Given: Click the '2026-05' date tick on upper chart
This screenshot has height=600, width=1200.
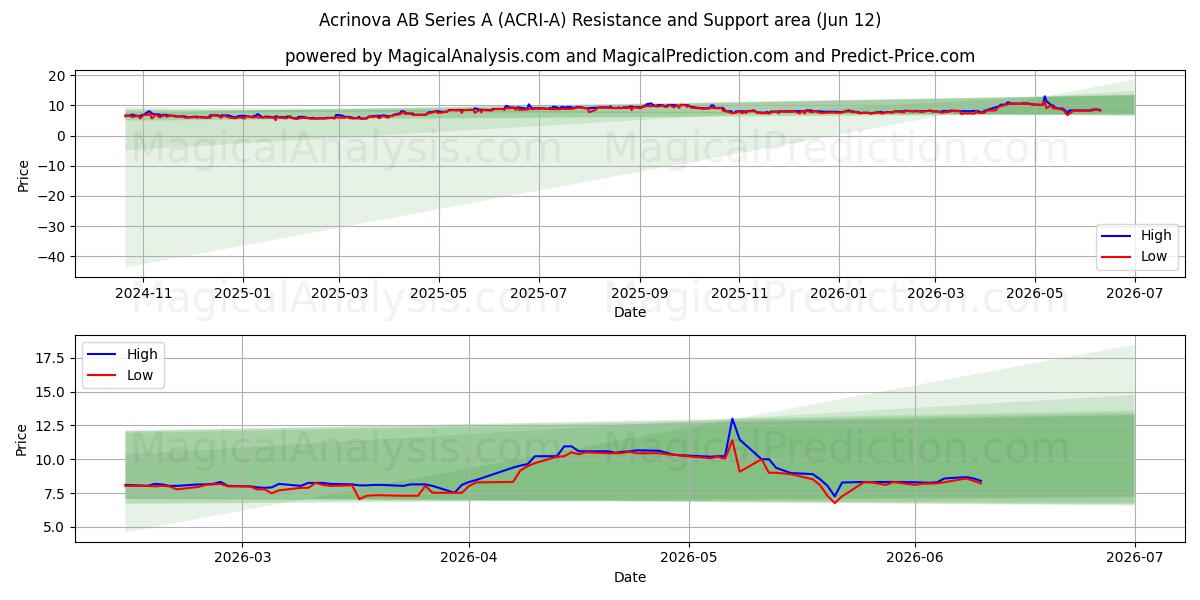Looking at the screenshot, I should (x=1035, y=293).
